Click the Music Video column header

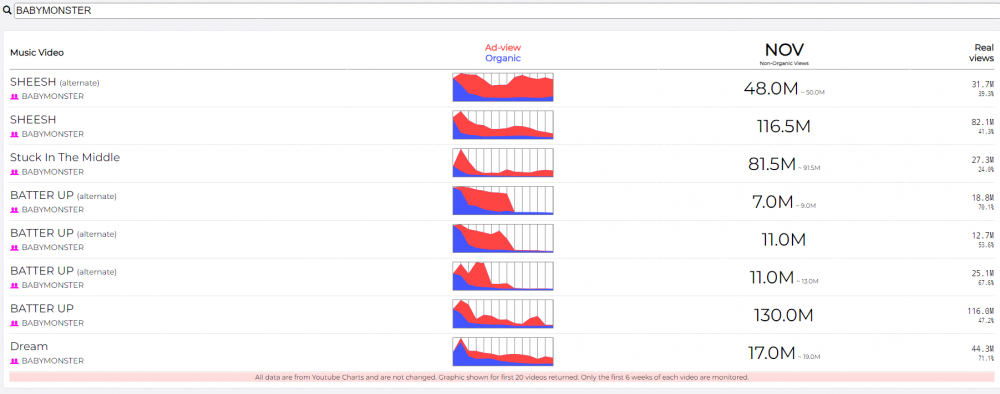click(x=37, y=53)
